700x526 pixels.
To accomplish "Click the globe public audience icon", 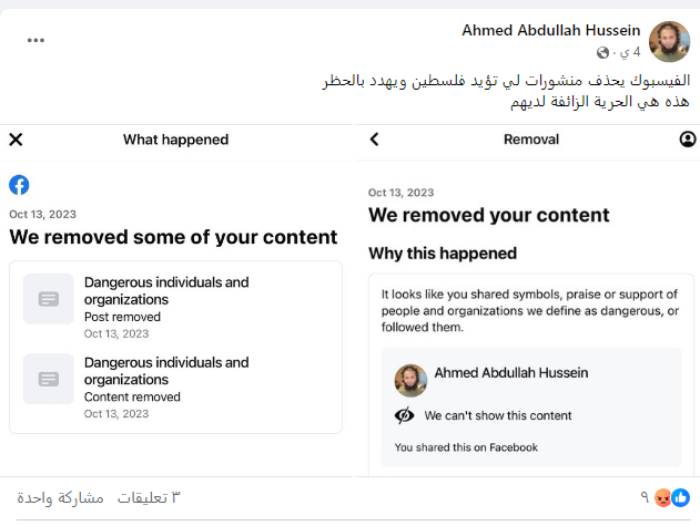I will pyautogui.click(x=603, y=52).
